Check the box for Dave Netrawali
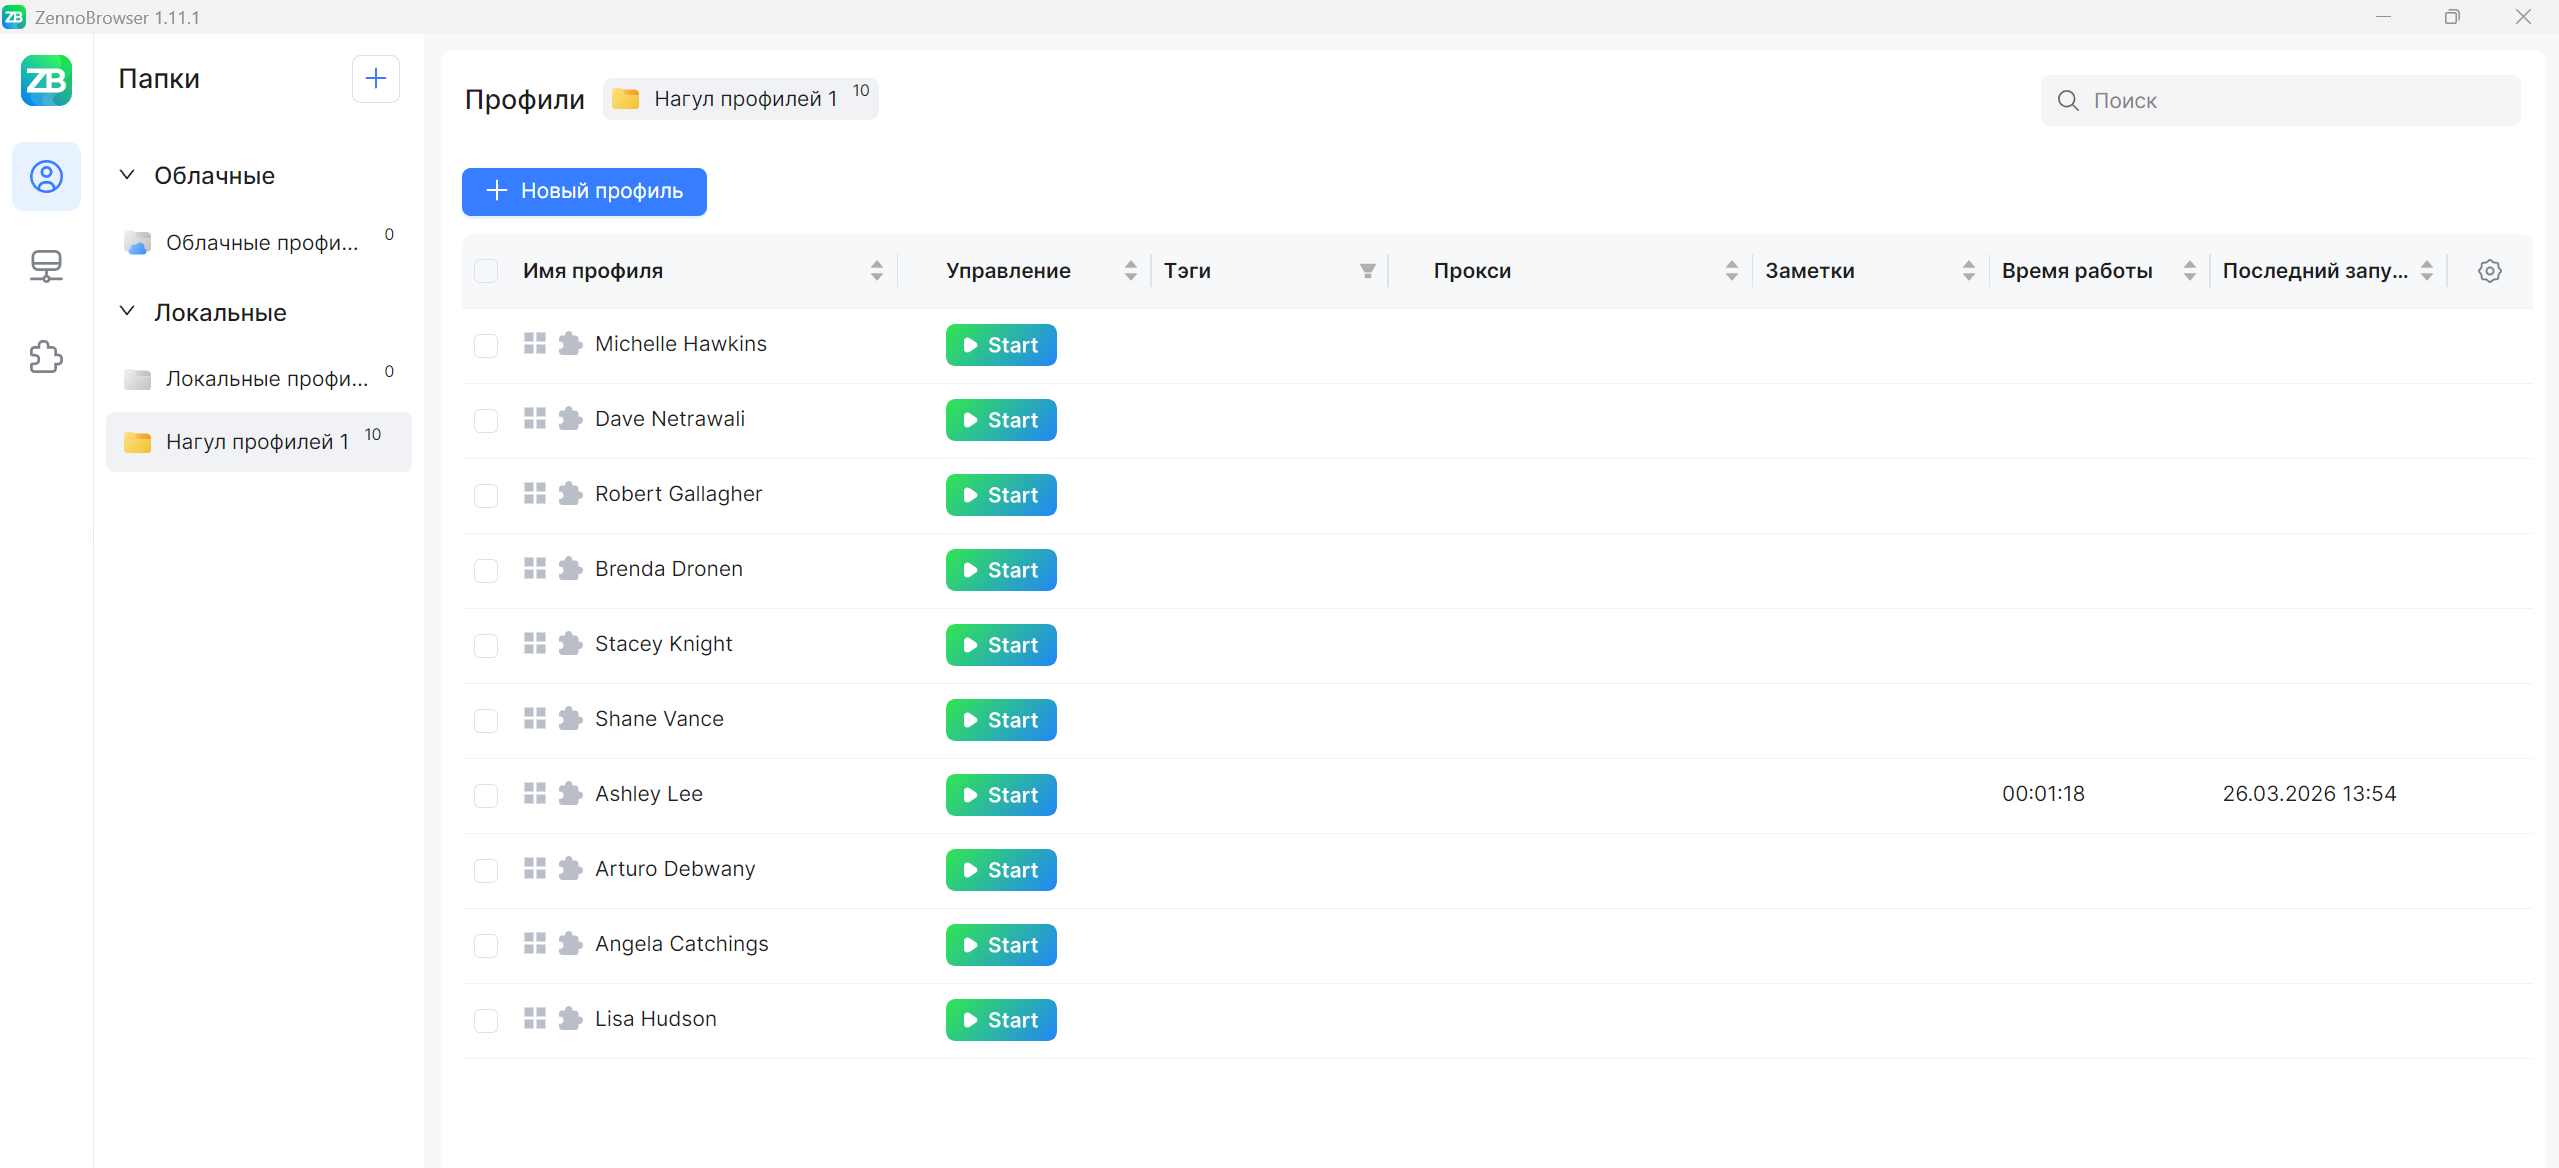This screenshot has height=1168, width=2559. (x=486, y=420)
